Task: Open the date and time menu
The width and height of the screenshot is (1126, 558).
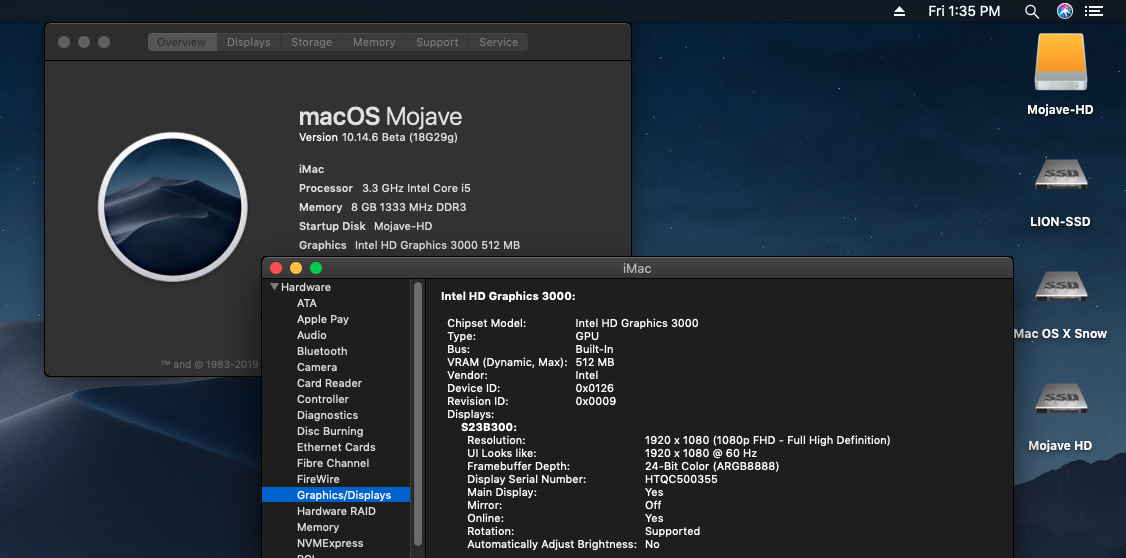Action: (964, 11)
